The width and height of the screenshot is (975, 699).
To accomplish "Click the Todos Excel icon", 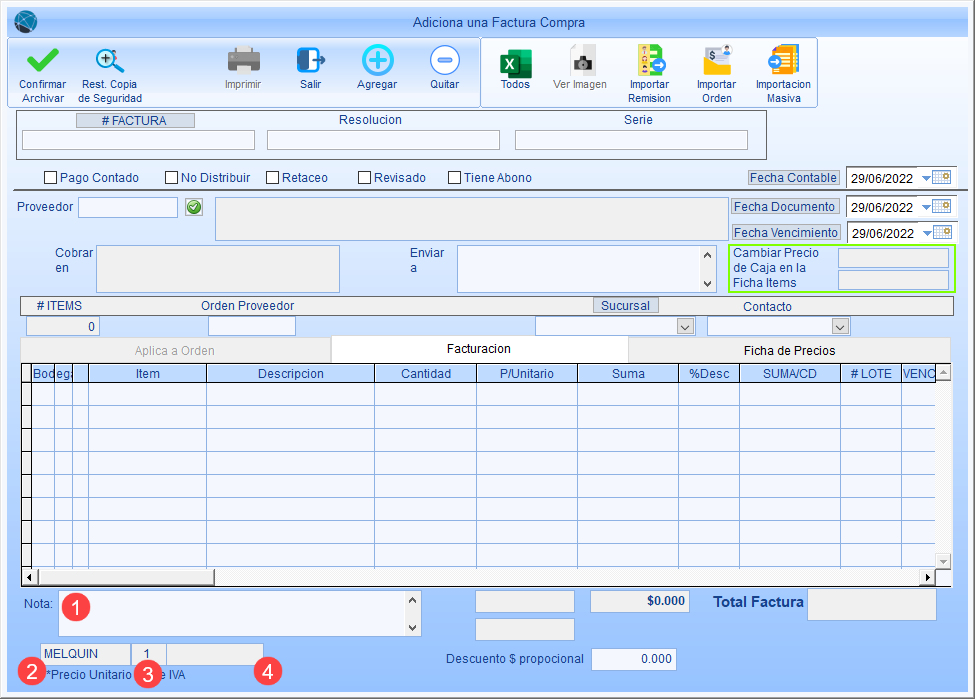I will point(515,63).
